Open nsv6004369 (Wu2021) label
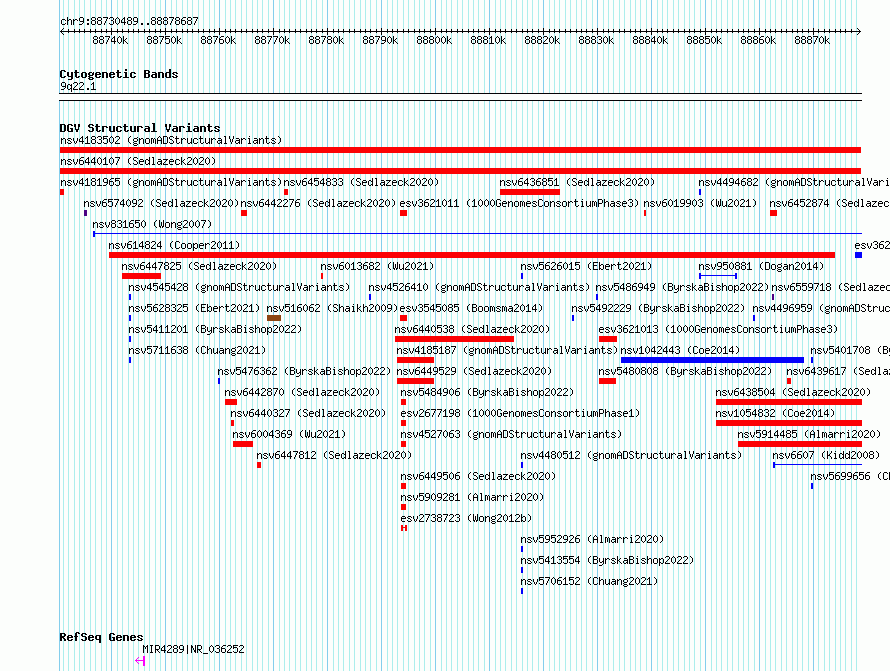This screenshot has width=890, height=671. (289, 434)
